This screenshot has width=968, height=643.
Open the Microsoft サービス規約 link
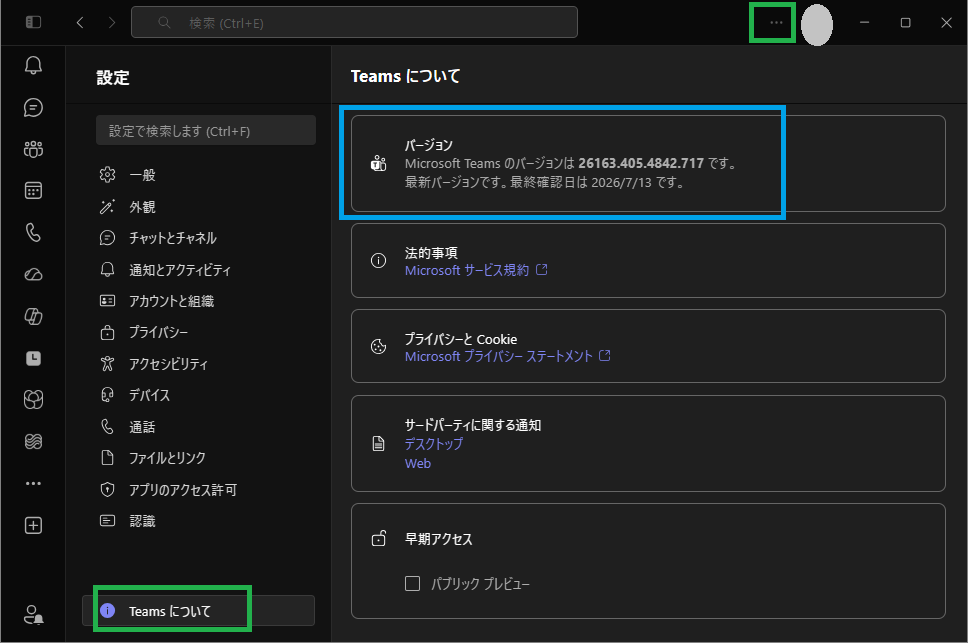point(476,270)
